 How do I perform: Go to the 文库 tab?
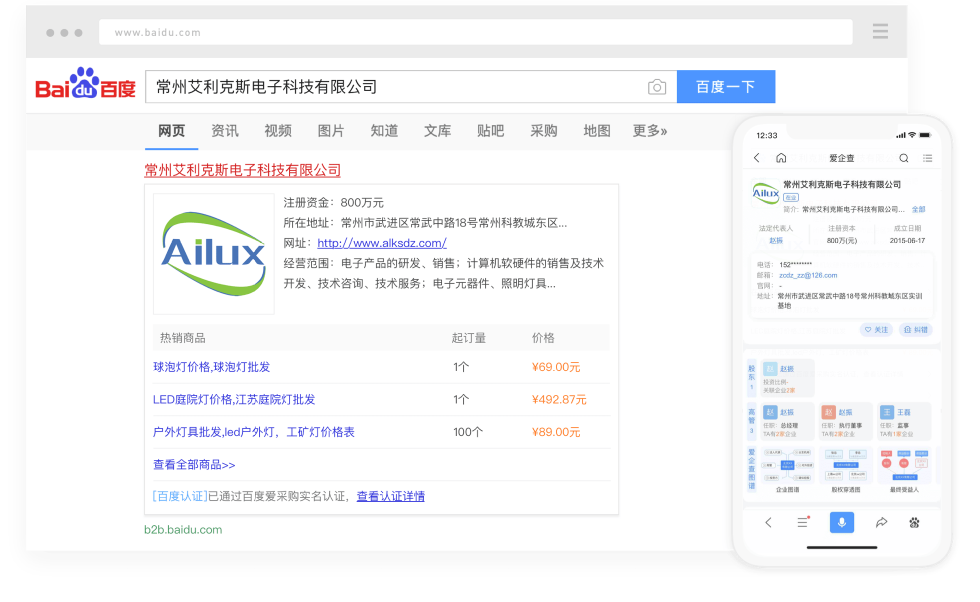pyautogui.click(x=437, y=131)
